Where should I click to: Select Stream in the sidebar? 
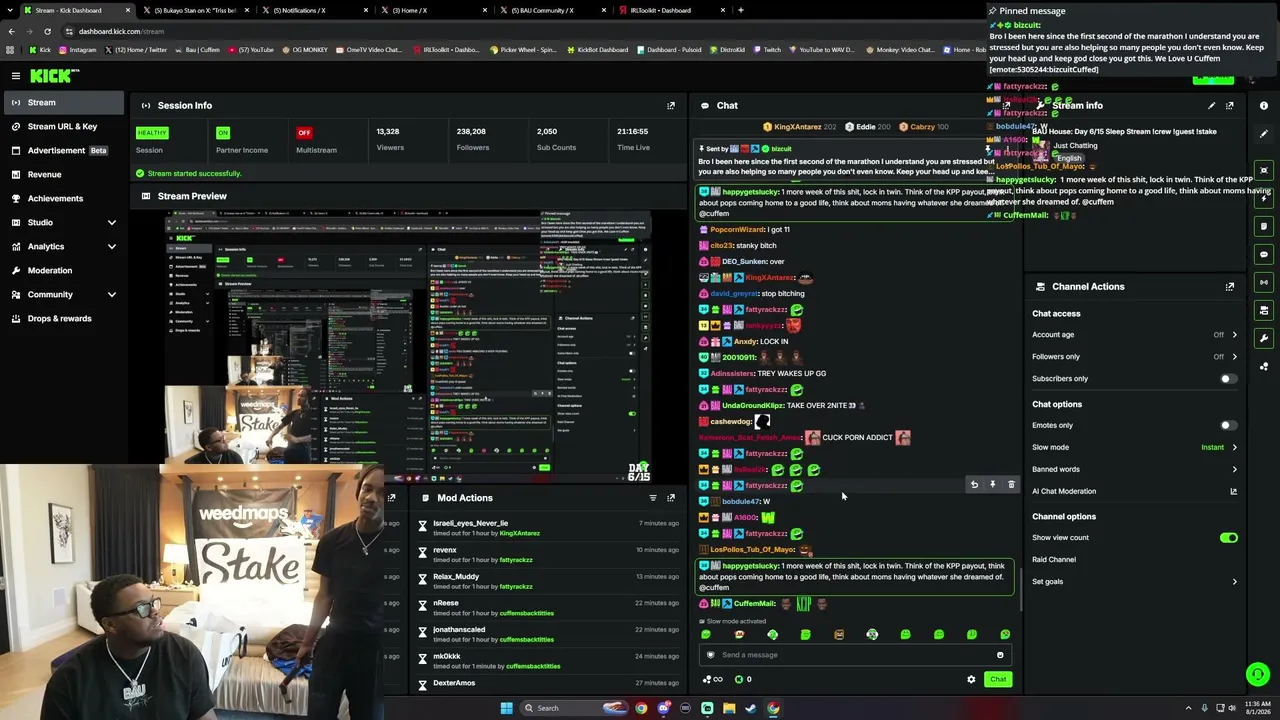tap(62, 102)
